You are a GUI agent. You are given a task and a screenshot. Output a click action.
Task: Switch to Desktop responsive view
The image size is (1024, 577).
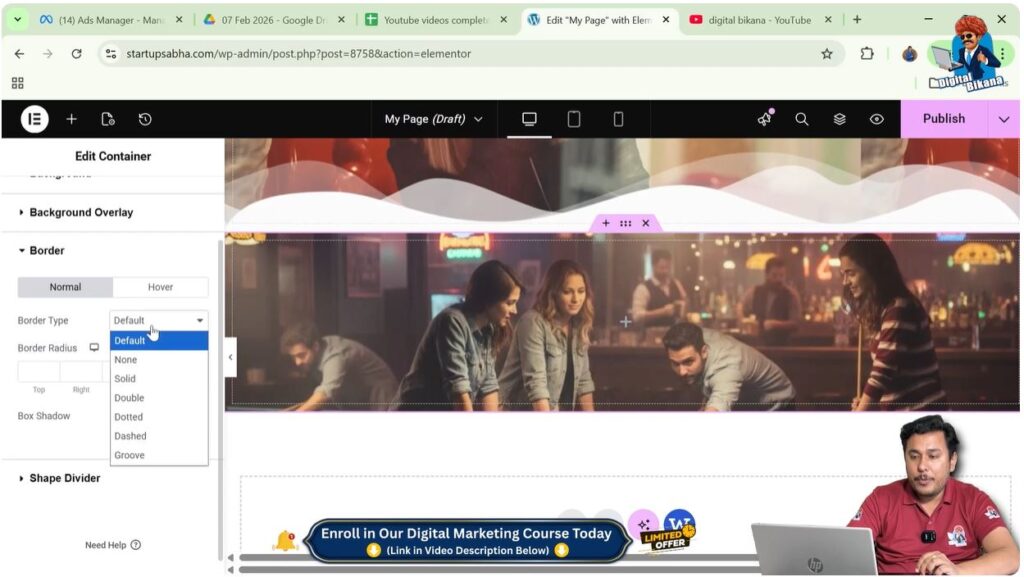[x=529, y=119]
